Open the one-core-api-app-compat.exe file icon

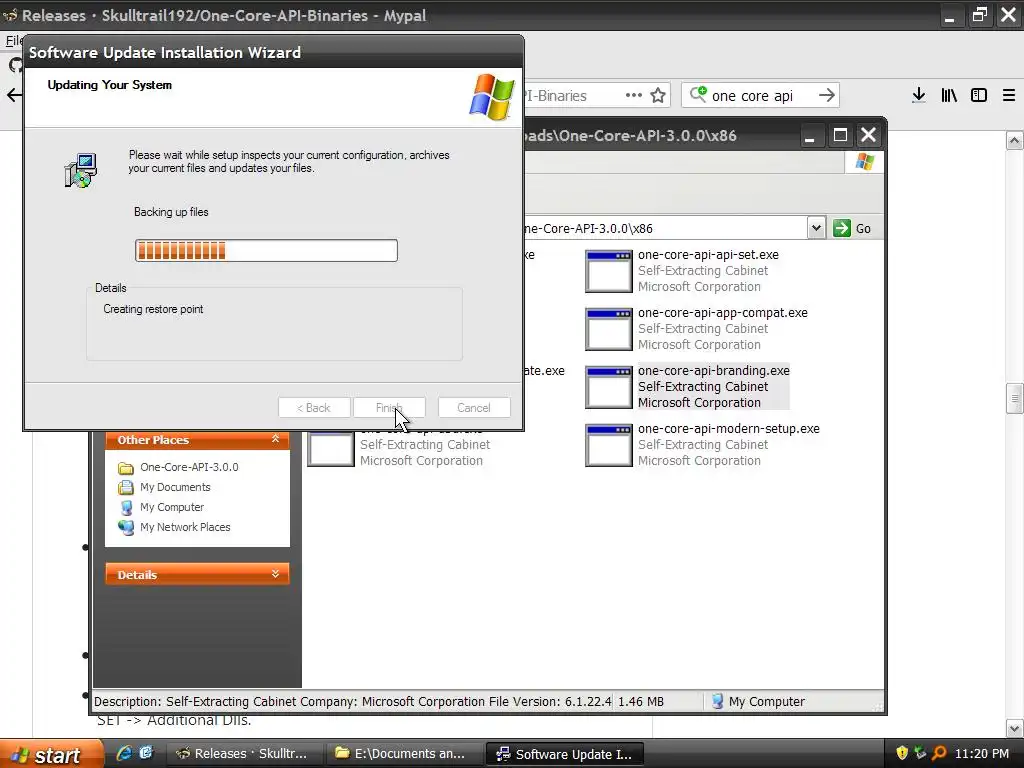(x=609, y=329)
